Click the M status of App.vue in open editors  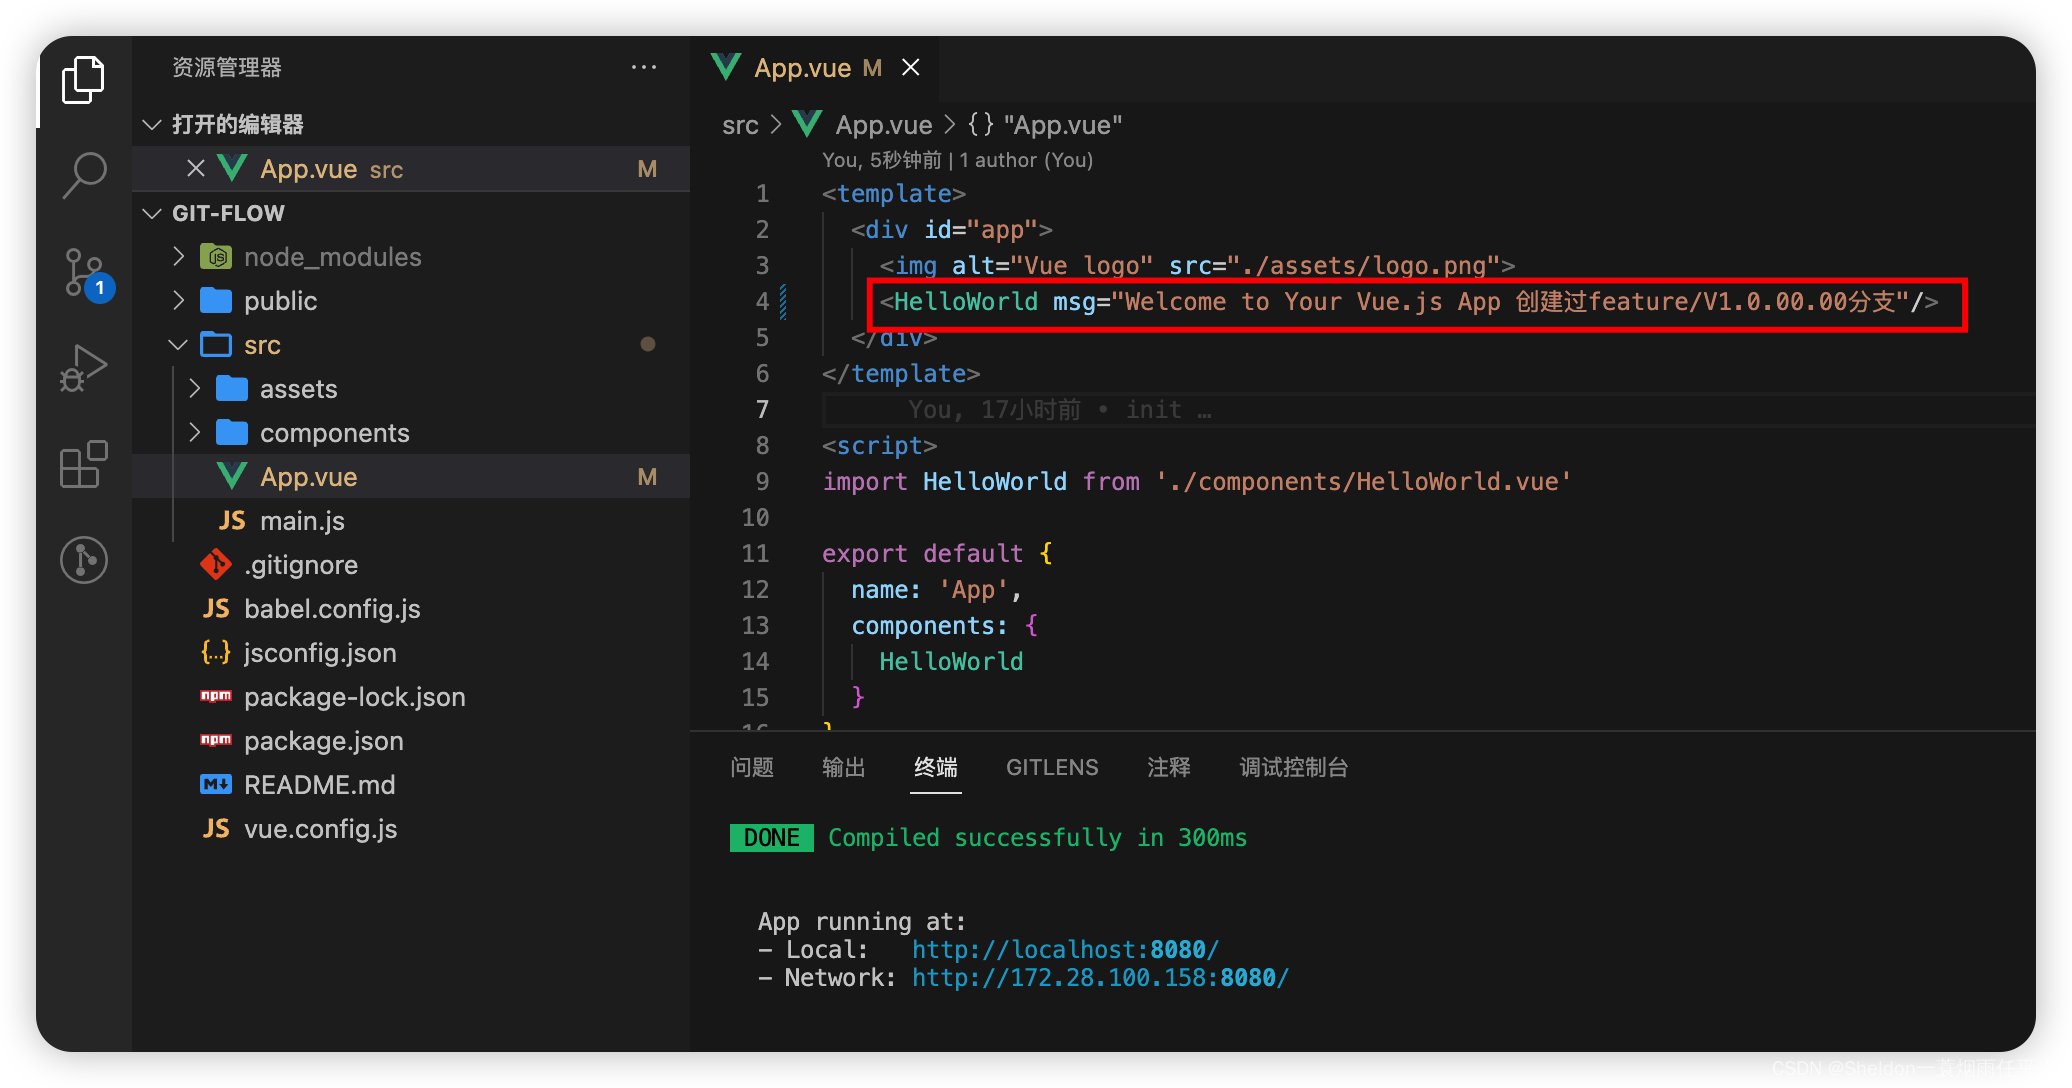[647, 169]
